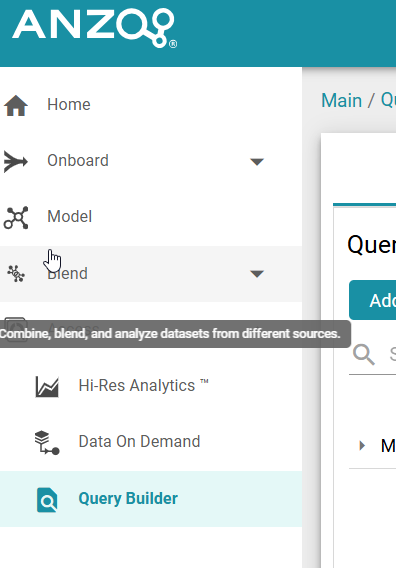396x568 pixels.
Task: Click the Home house icon
Action: click(x=16, y=105)
